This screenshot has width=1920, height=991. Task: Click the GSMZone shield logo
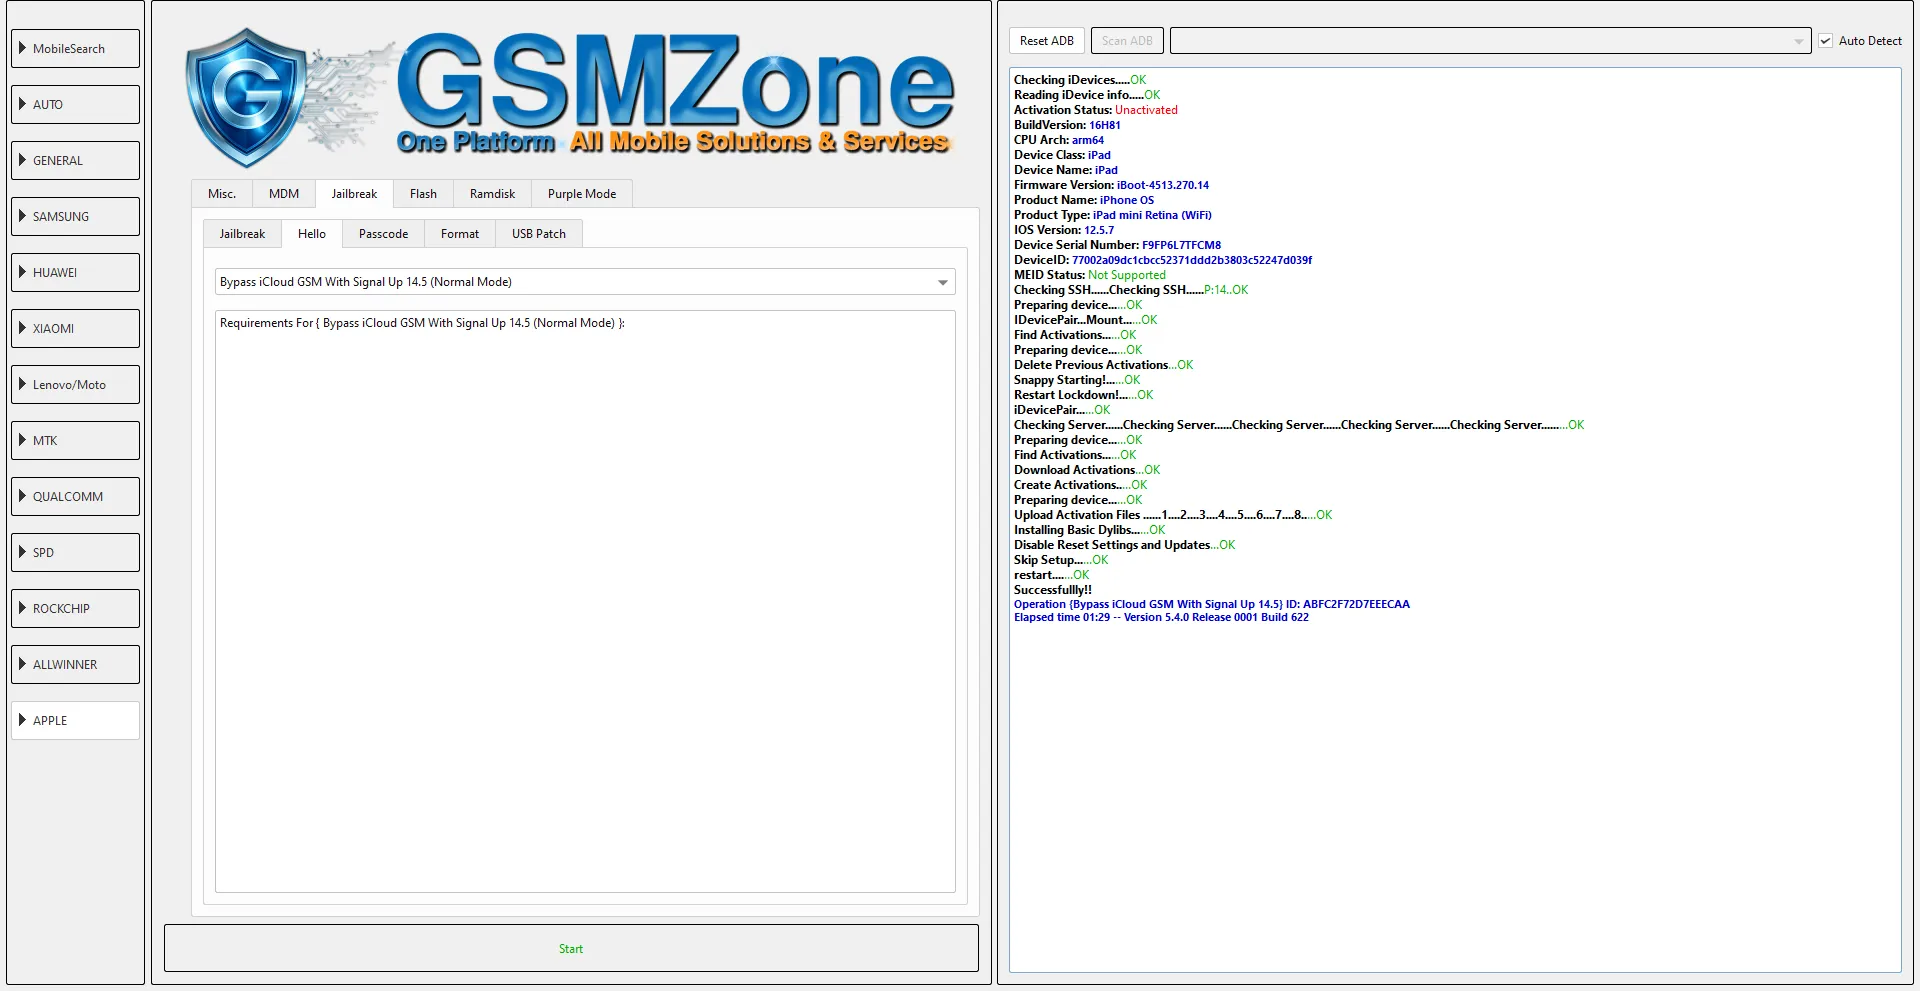click(x=246, y=97)
